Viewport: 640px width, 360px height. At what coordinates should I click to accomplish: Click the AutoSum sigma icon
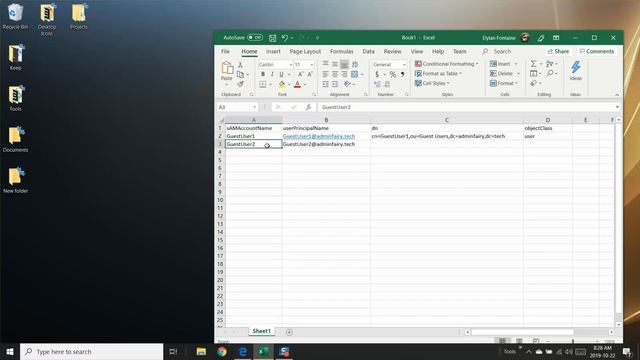[533, 64]
